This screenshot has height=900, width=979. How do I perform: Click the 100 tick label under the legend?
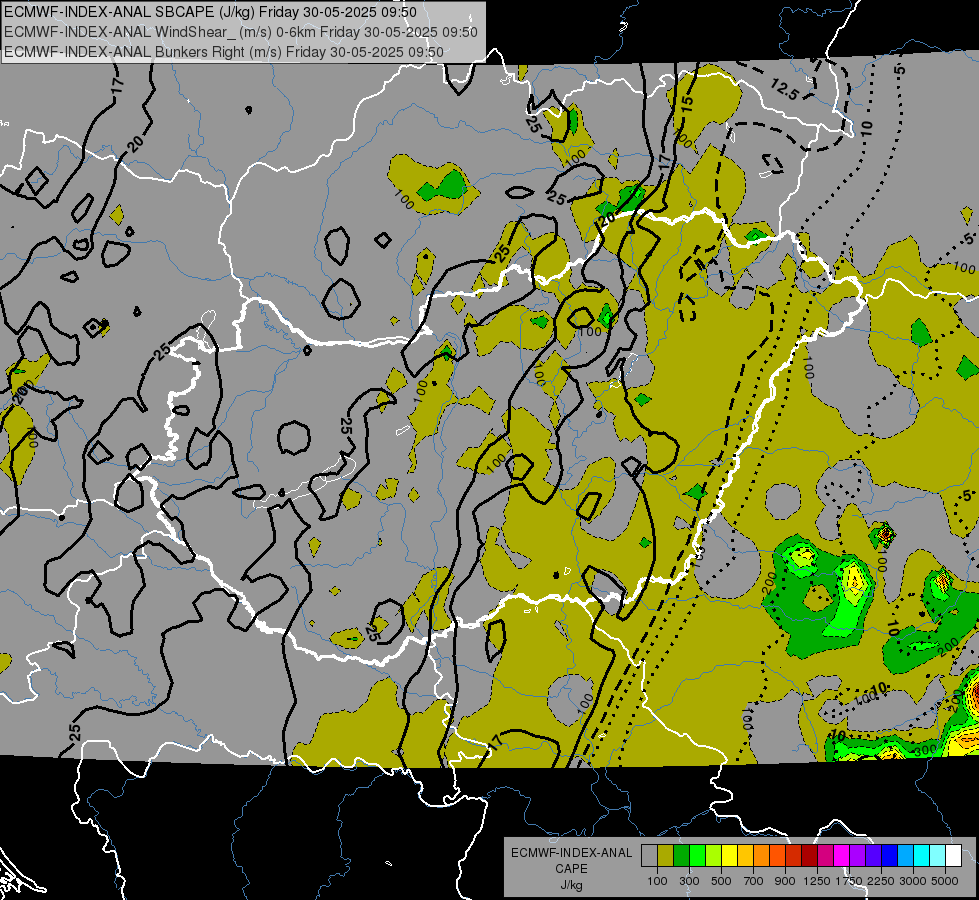657,881
